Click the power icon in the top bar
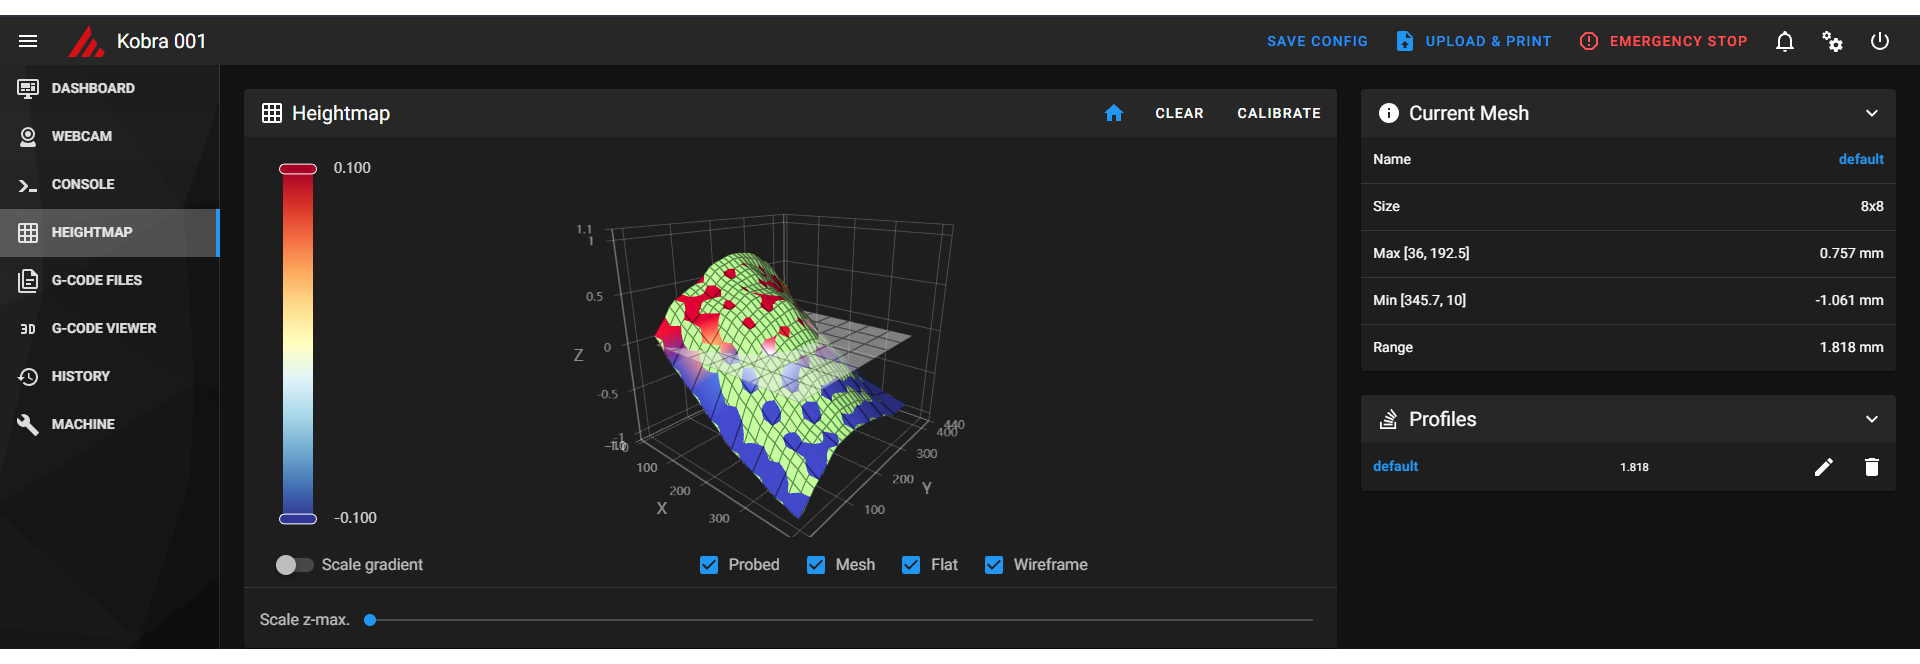Screen dimensions: 1920x664 click(x=1880, y=41)
